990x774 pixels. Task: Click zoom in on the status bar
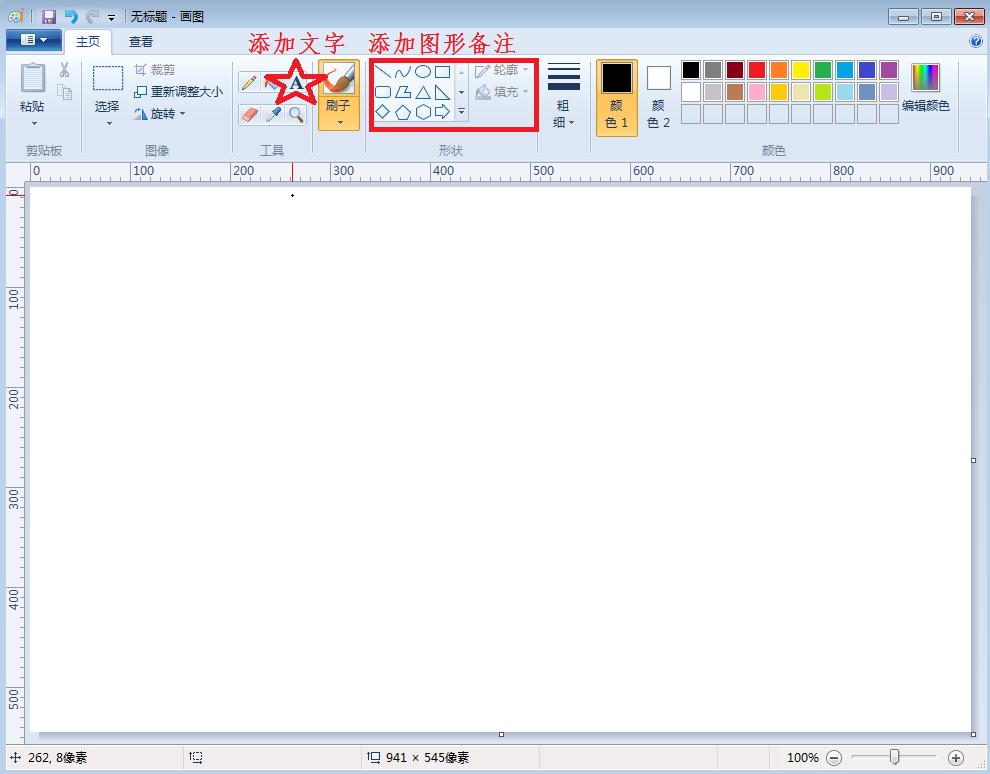pos(955,757)
